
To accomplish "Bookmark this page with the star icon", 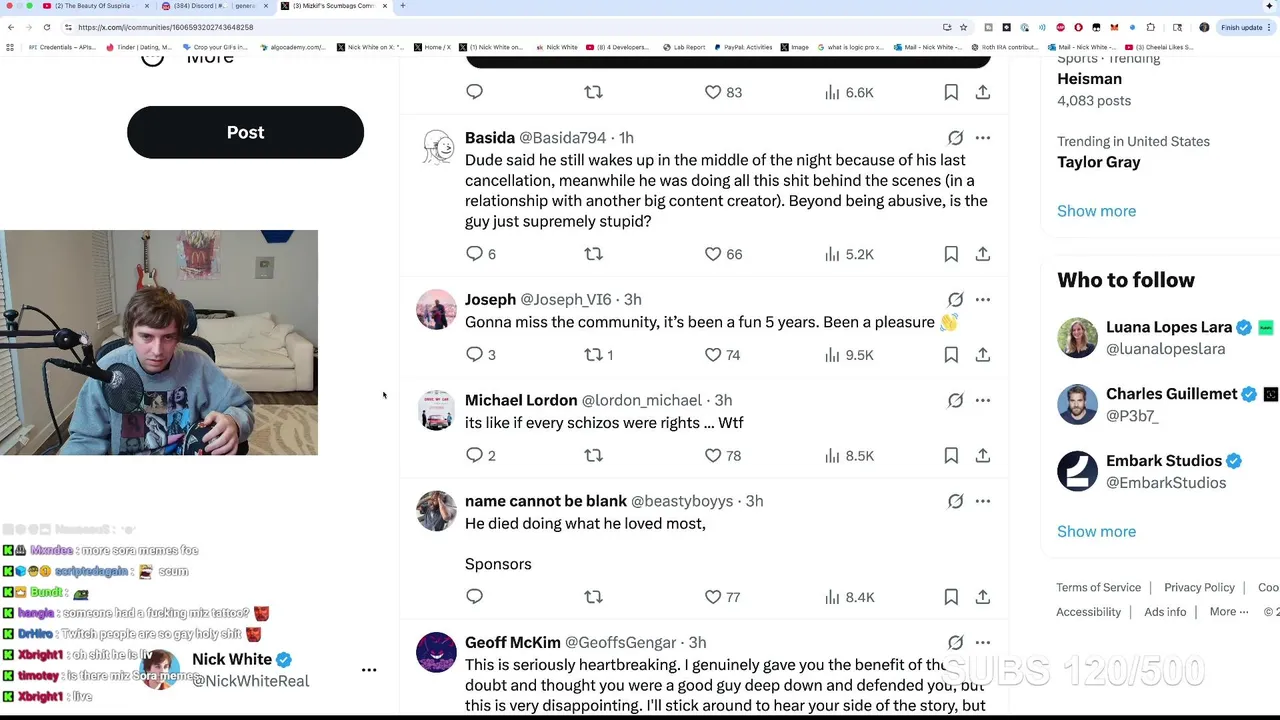I will [963, 27].
